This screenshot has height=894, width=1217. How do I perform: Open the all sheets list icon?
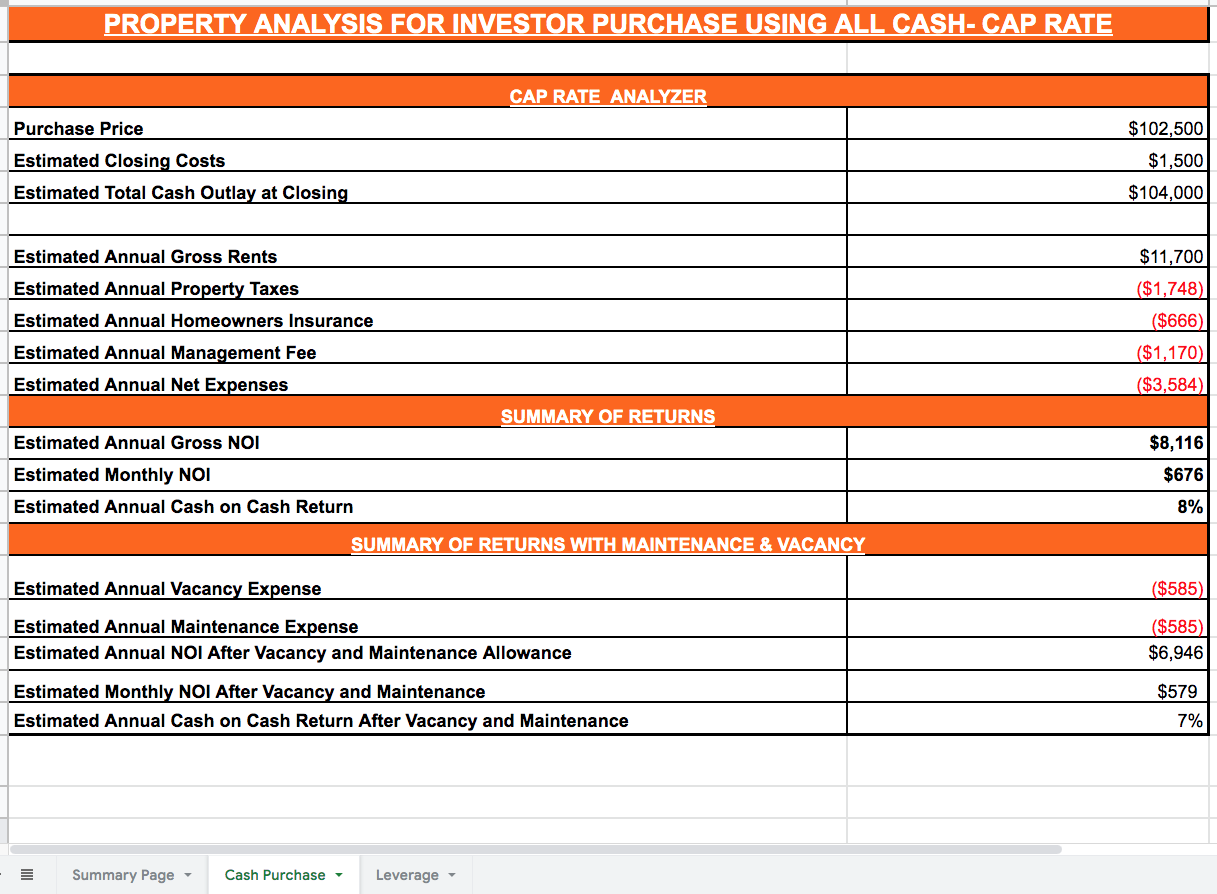(27, 875)
